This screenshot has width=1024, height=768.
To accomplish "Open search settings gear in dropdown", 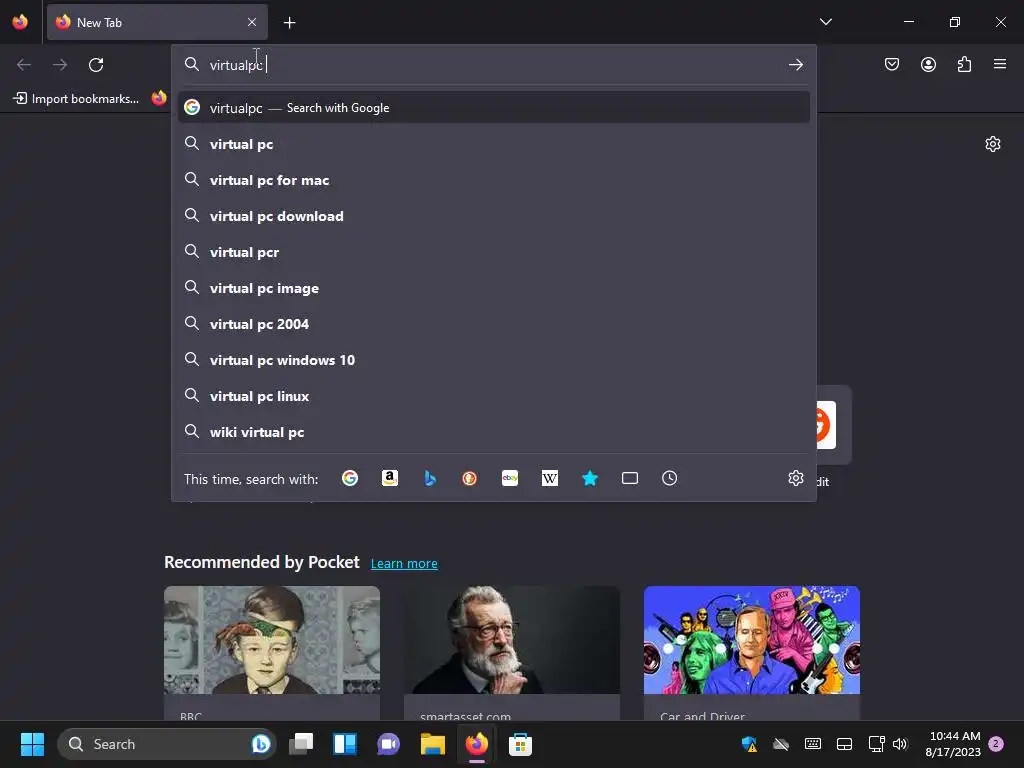I will (x=795, y=478).
